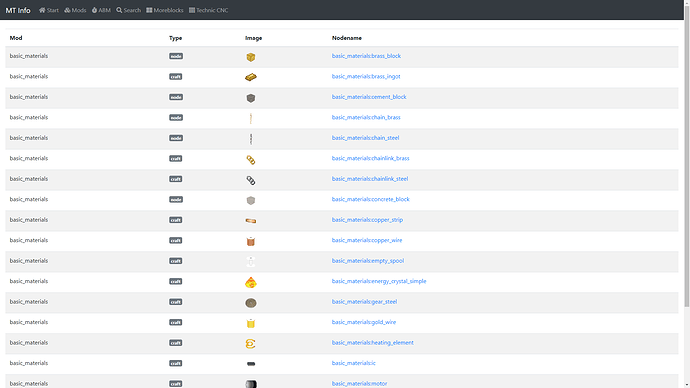Open basic_materials:copper_wire link

coord(367,240)
